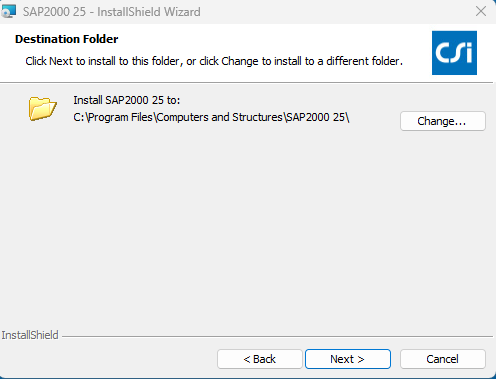Go back with the < Back button
The width and height of the screenshot is (496, 379).
(260, 359)
